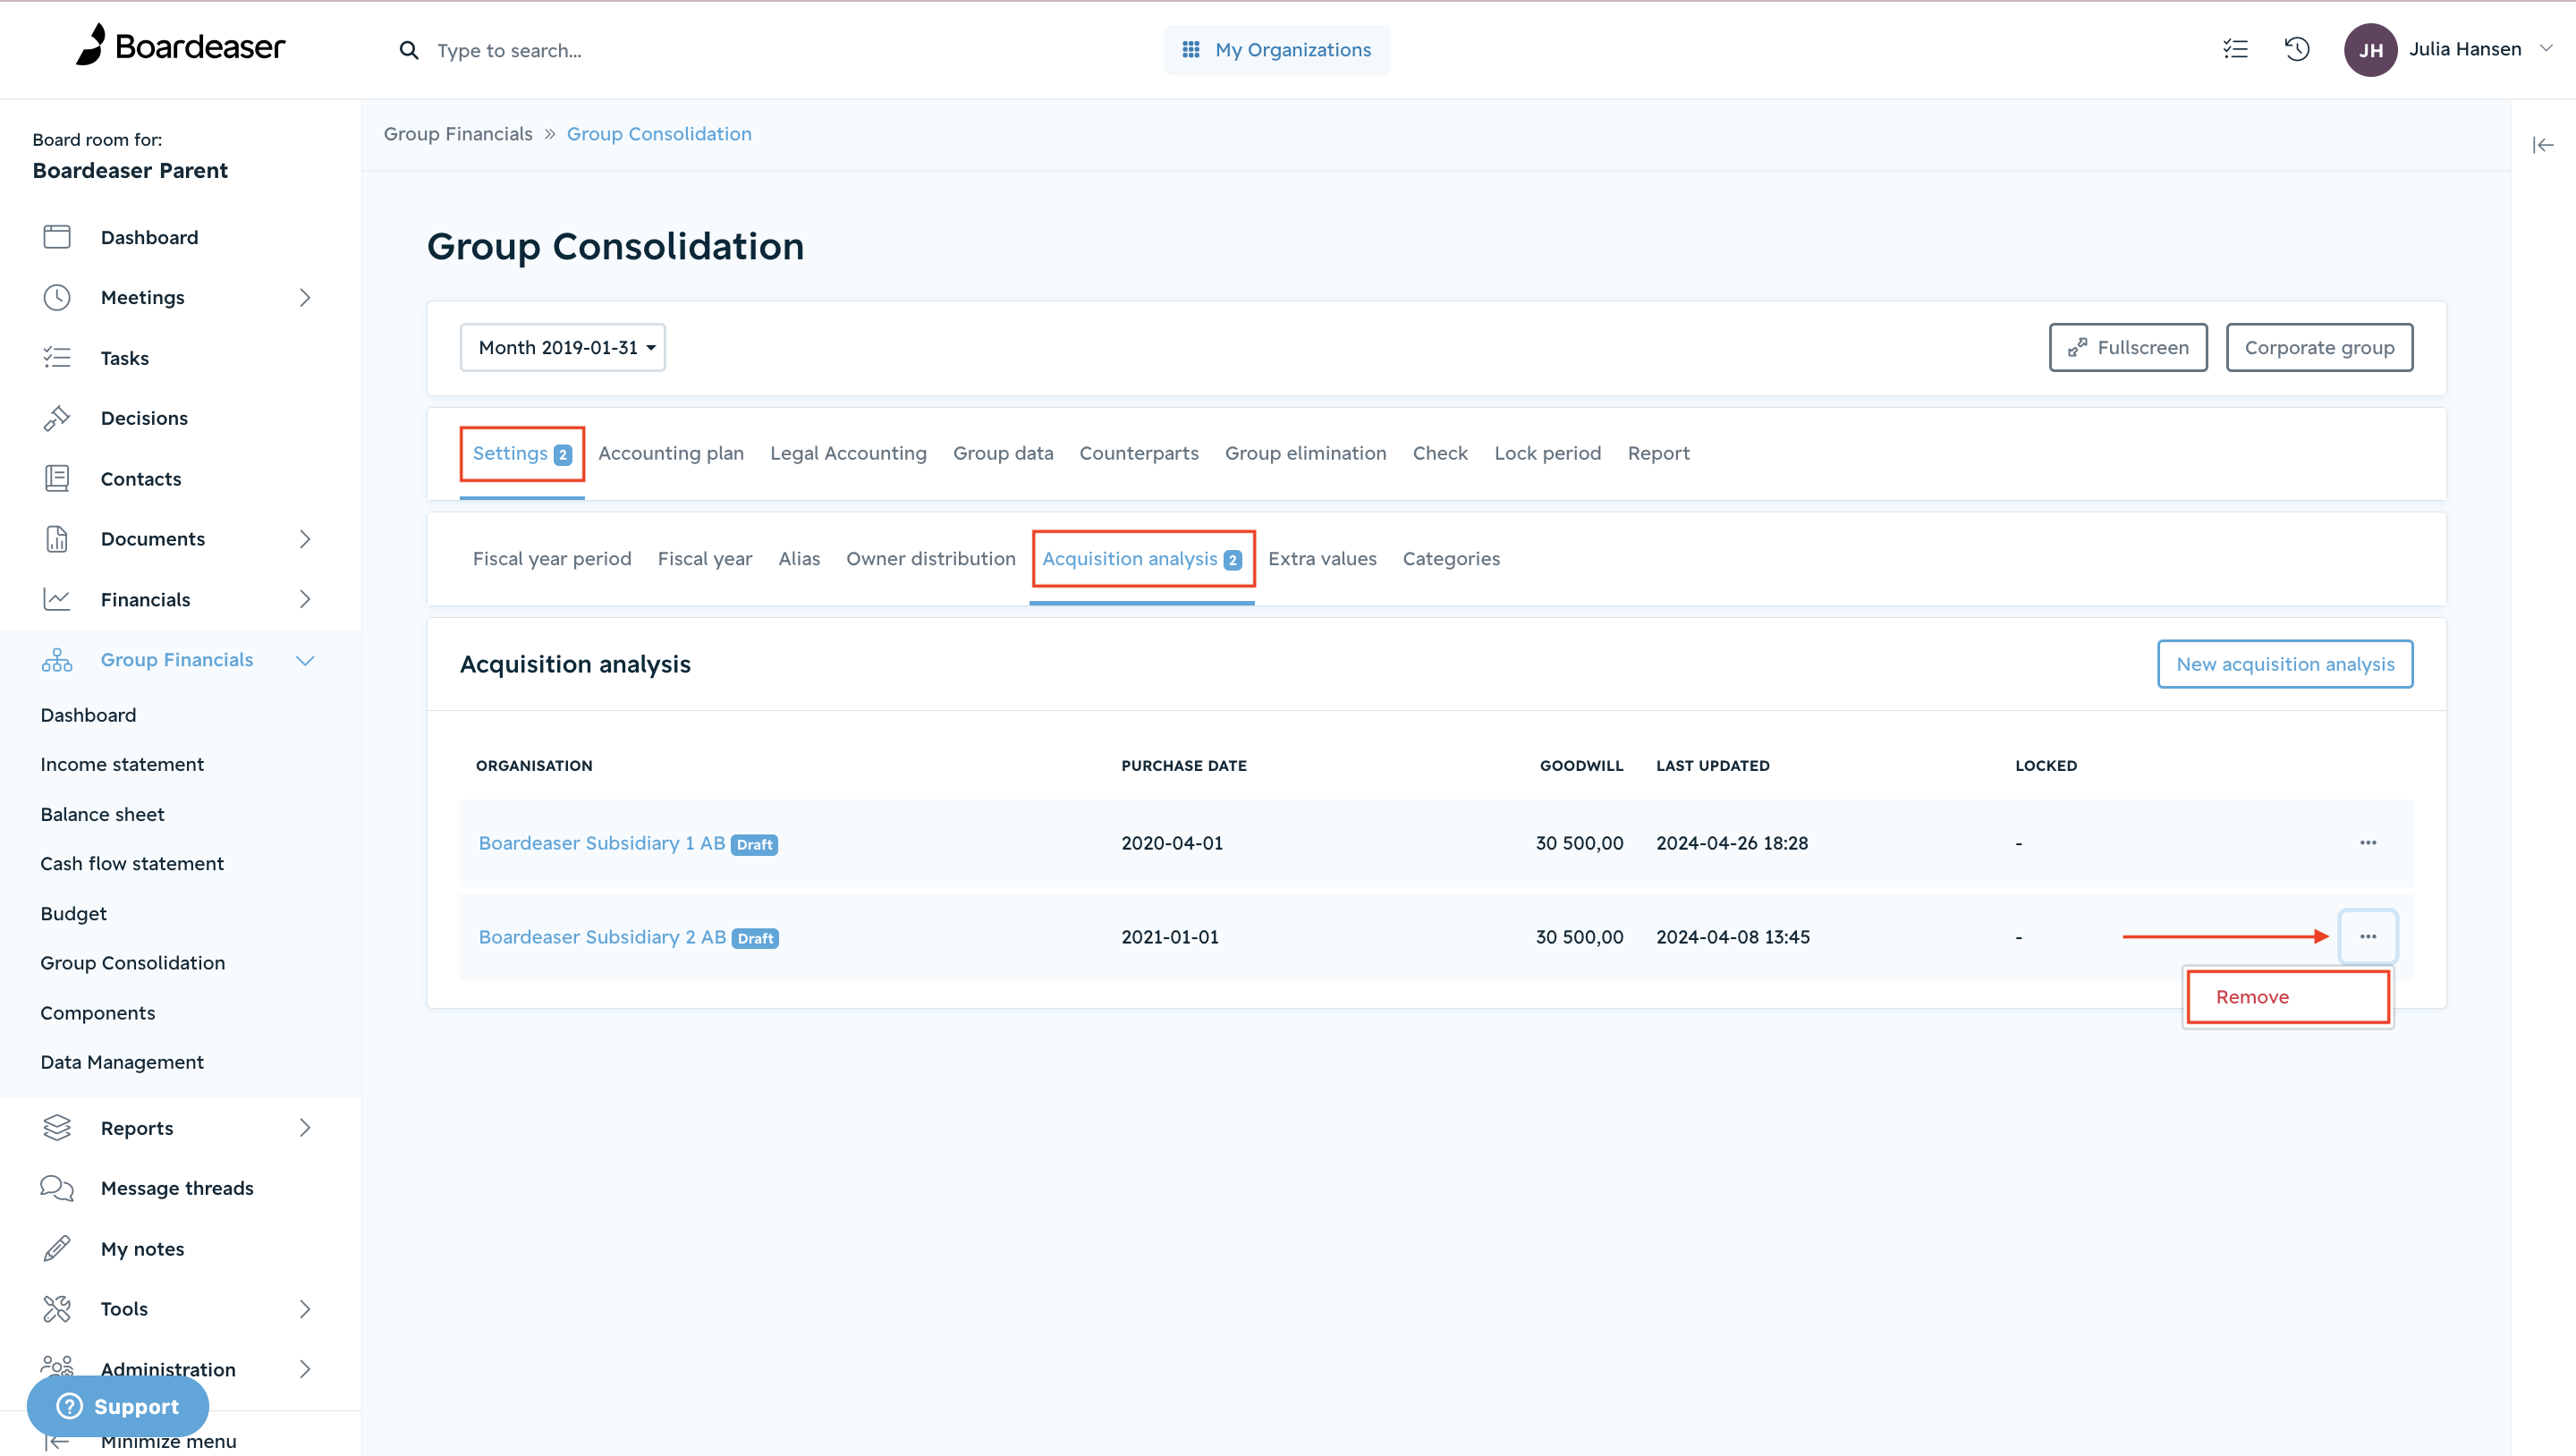Expand the Meetings submenu chevron
The height and width of the screenshot is (1456, 2576).
coord(305,297)
